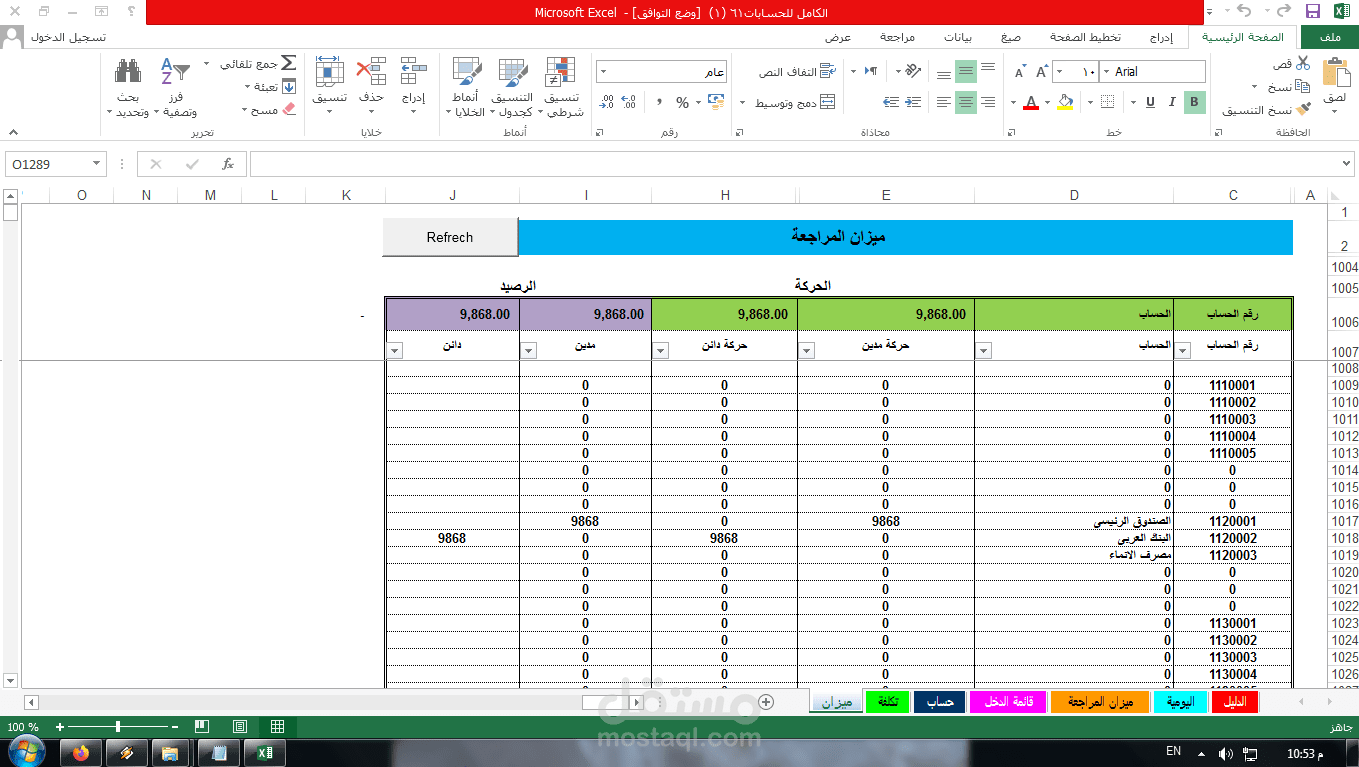The image size is (1359, 767).
Task: Click the Merge and Center (دمج وتوسيط) icon
Action: tap(827, 102)
